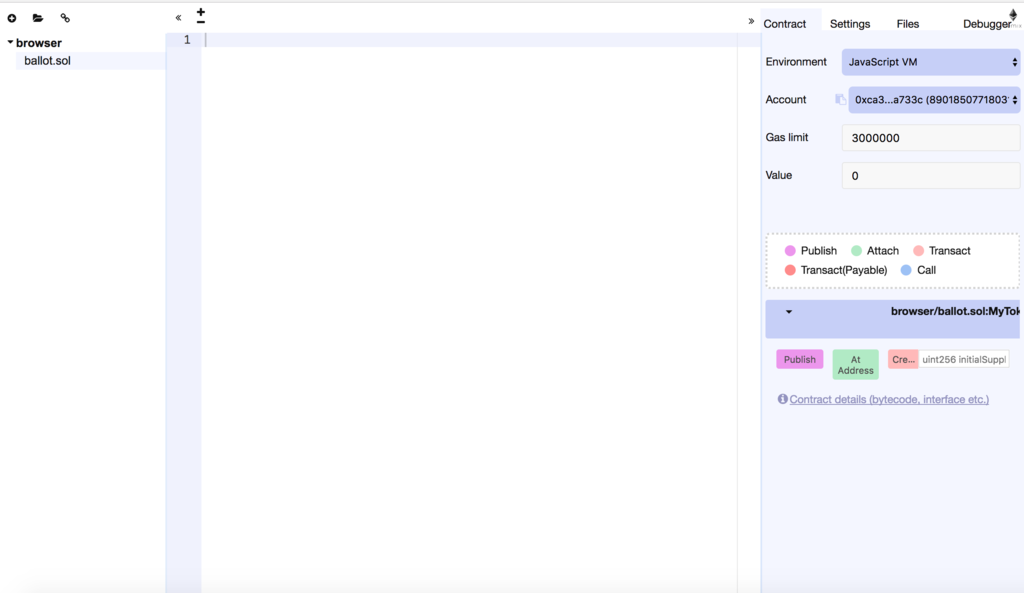This screenshot has width=1024, height=593.
Task: Click the pink Publish legend dot
Action: (x=790, y=251)
